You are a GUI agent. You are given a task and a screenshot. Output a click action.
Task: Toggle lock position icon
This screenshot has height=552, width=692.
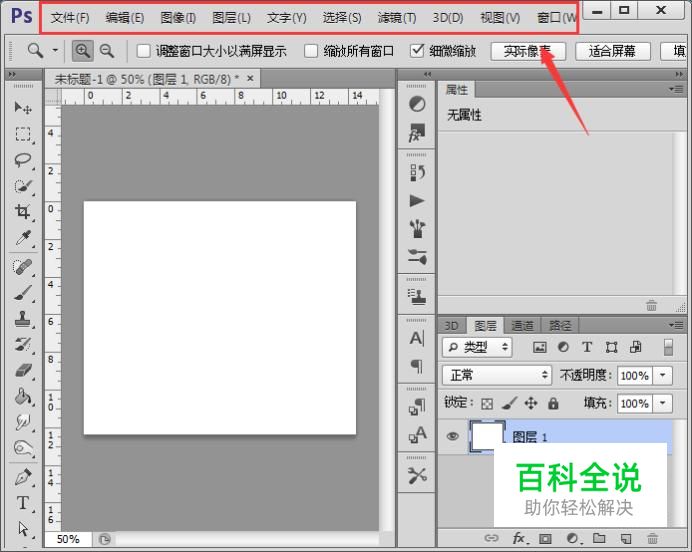click(x=531, y=403)
